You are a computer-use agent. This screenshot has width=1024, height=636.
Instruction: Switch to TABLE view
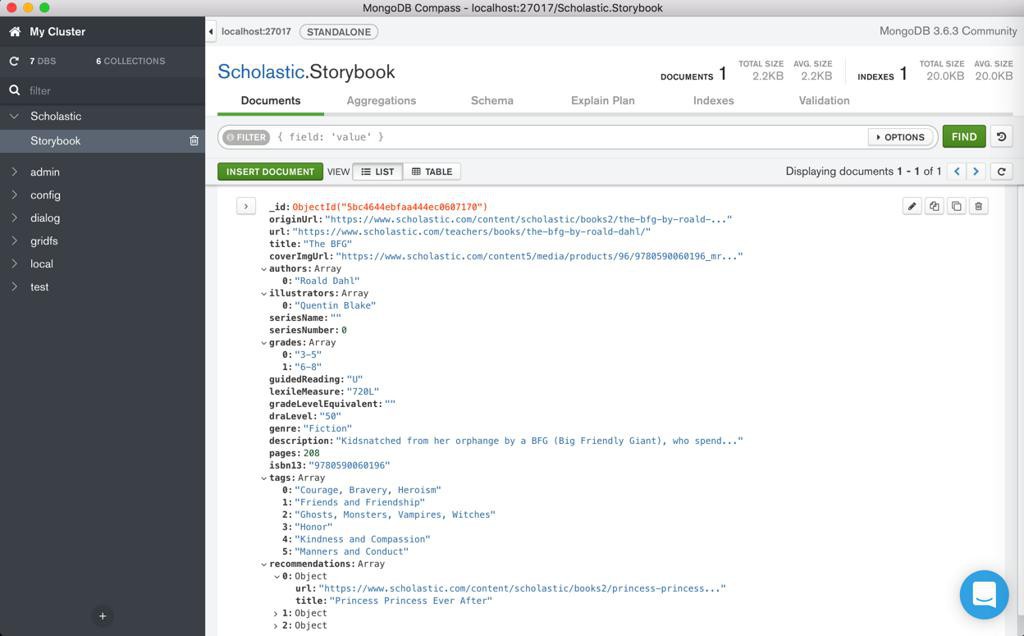pos(432,172)
